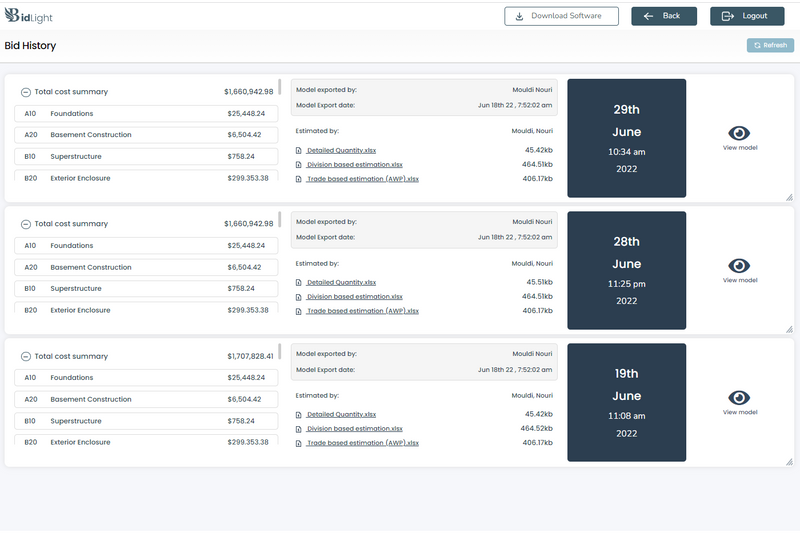Click the 29th June 10:34 am date tile

click(627, 138)
